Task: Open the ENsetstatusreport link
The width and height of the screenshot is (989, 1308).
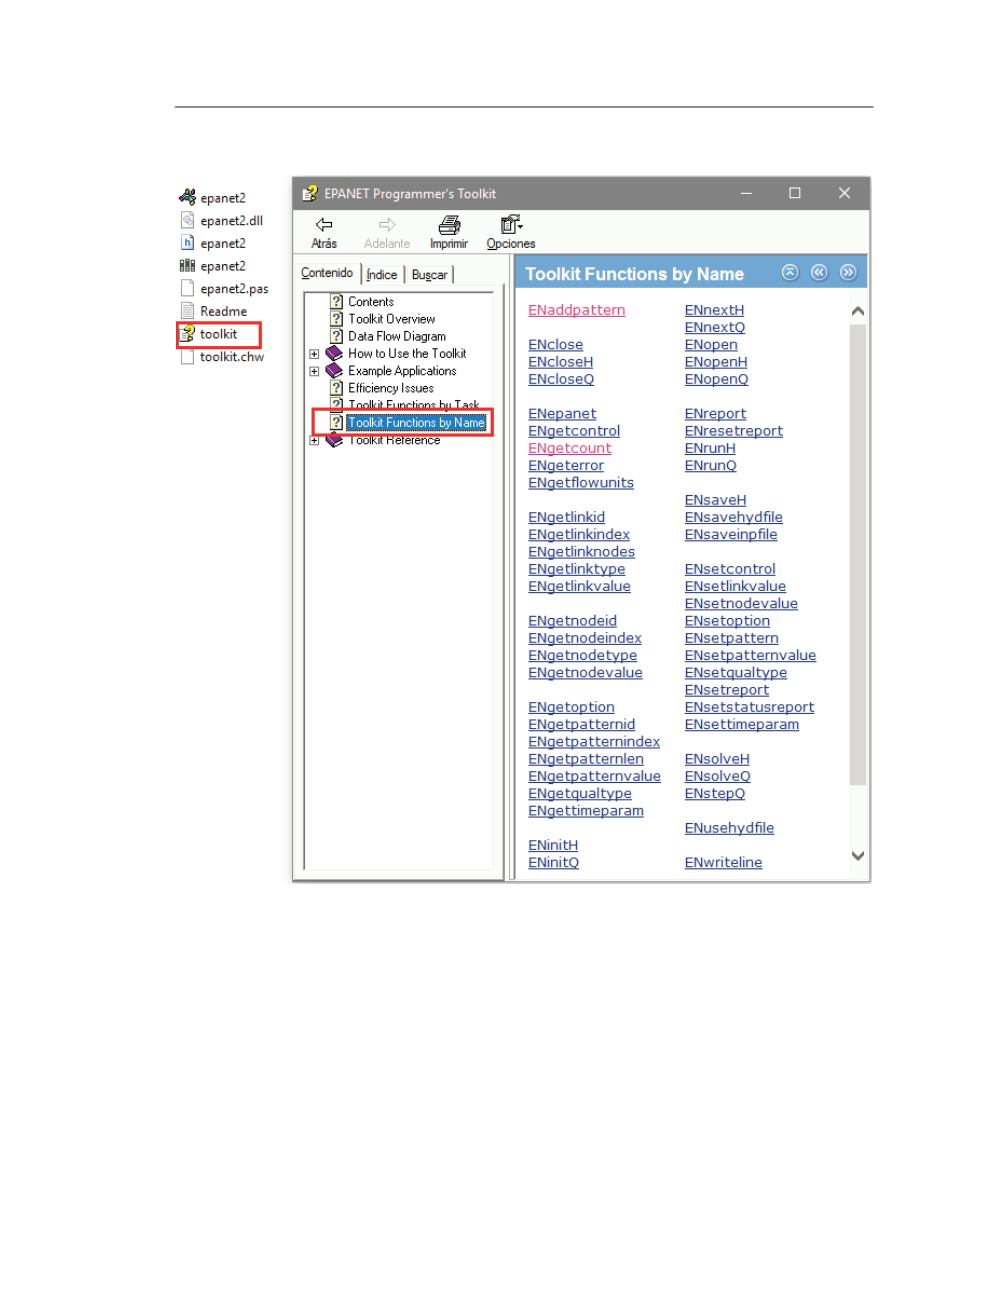Action: coord(750,707)
